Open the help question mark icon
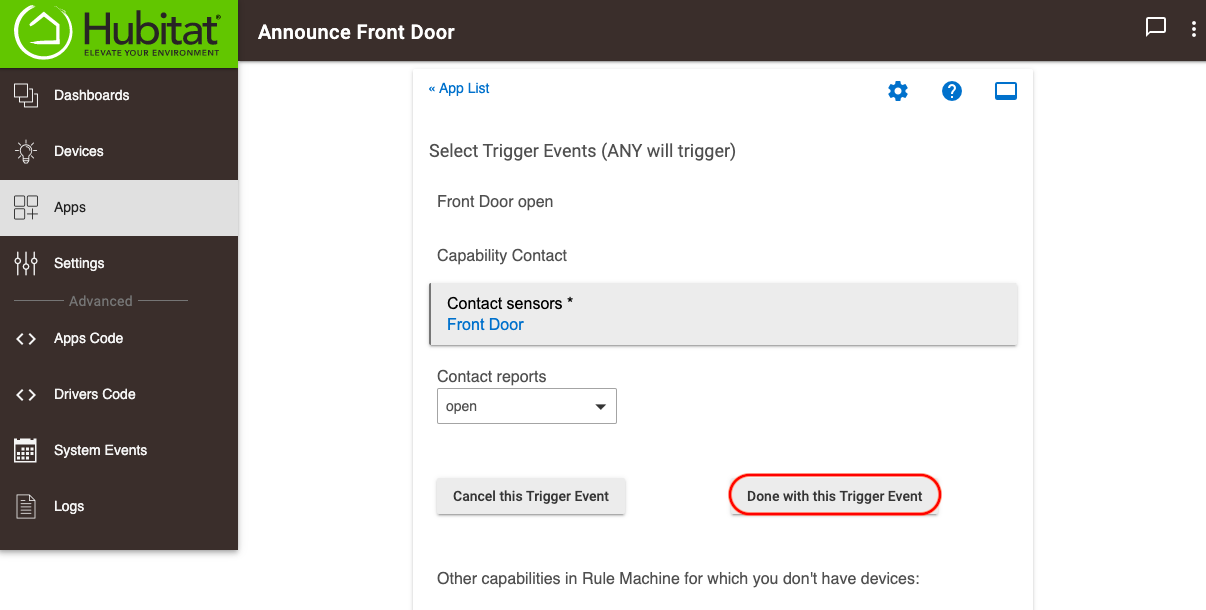 coord(952,92)
